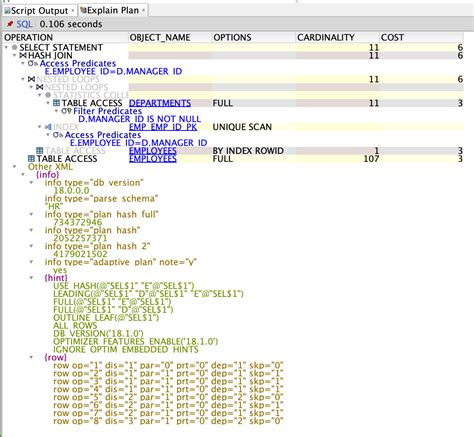Select the ALL_ROWS hint line

click(75, 326)
